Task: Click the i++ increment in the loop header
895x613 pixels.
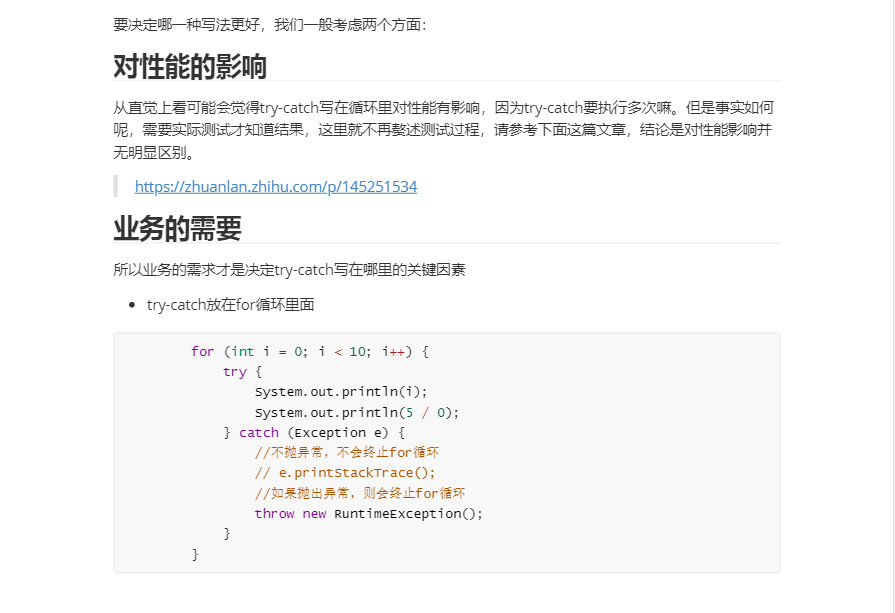Action: tap(393, 351)
